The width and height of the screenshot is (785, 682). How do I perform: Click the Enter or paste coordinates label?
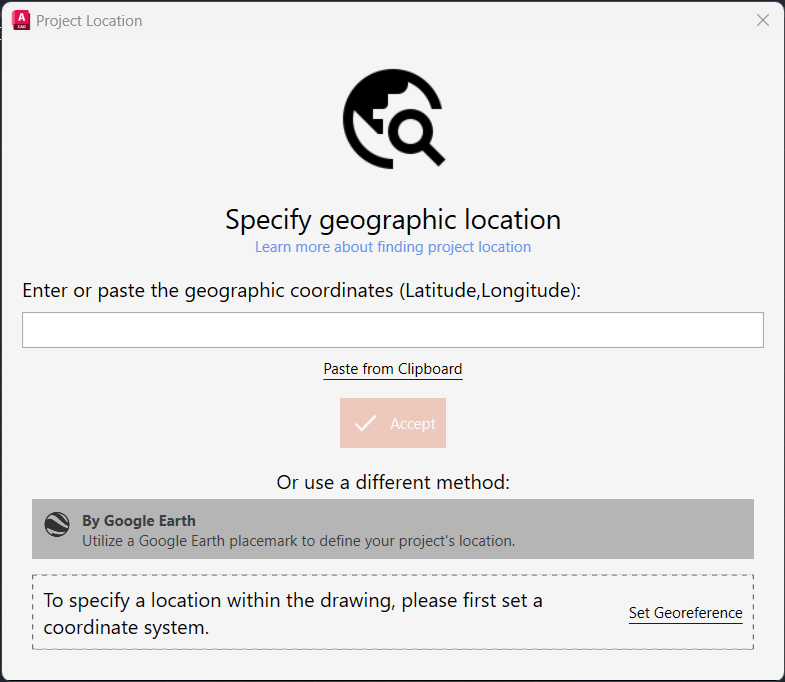tap(301, 291)
